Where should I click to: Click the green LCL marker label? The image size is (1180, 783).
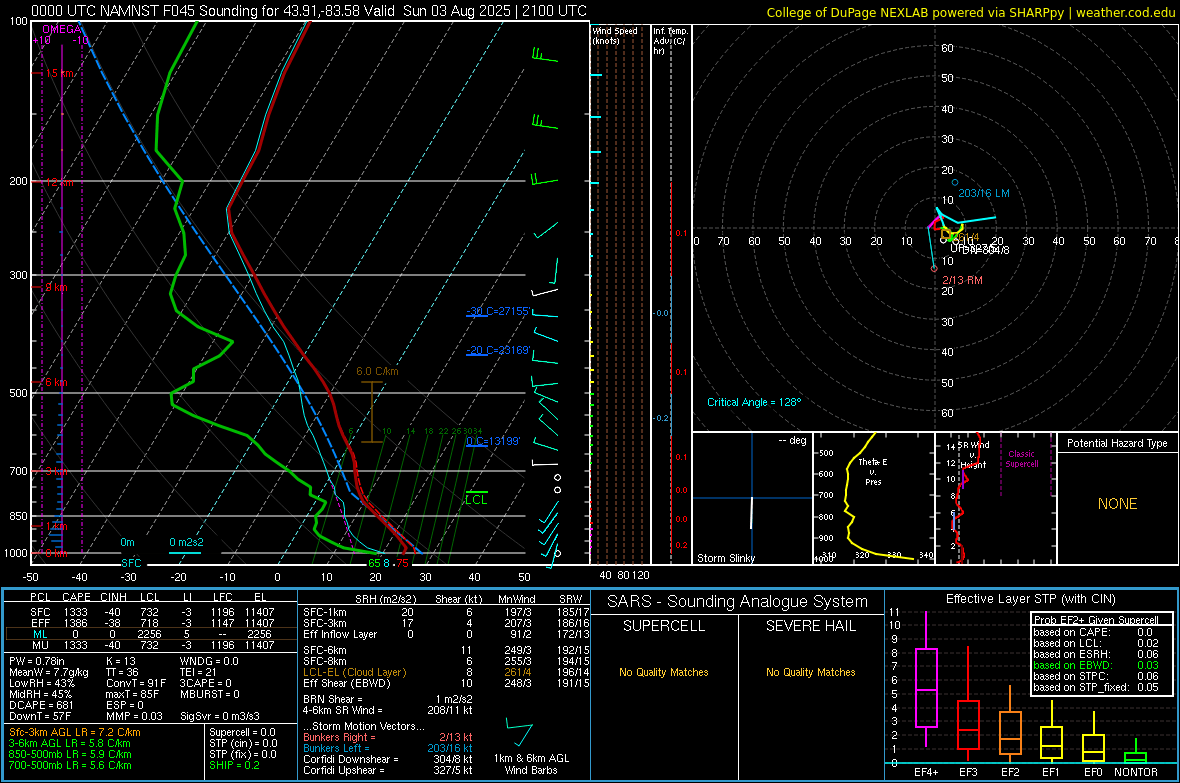click(476, 499)
